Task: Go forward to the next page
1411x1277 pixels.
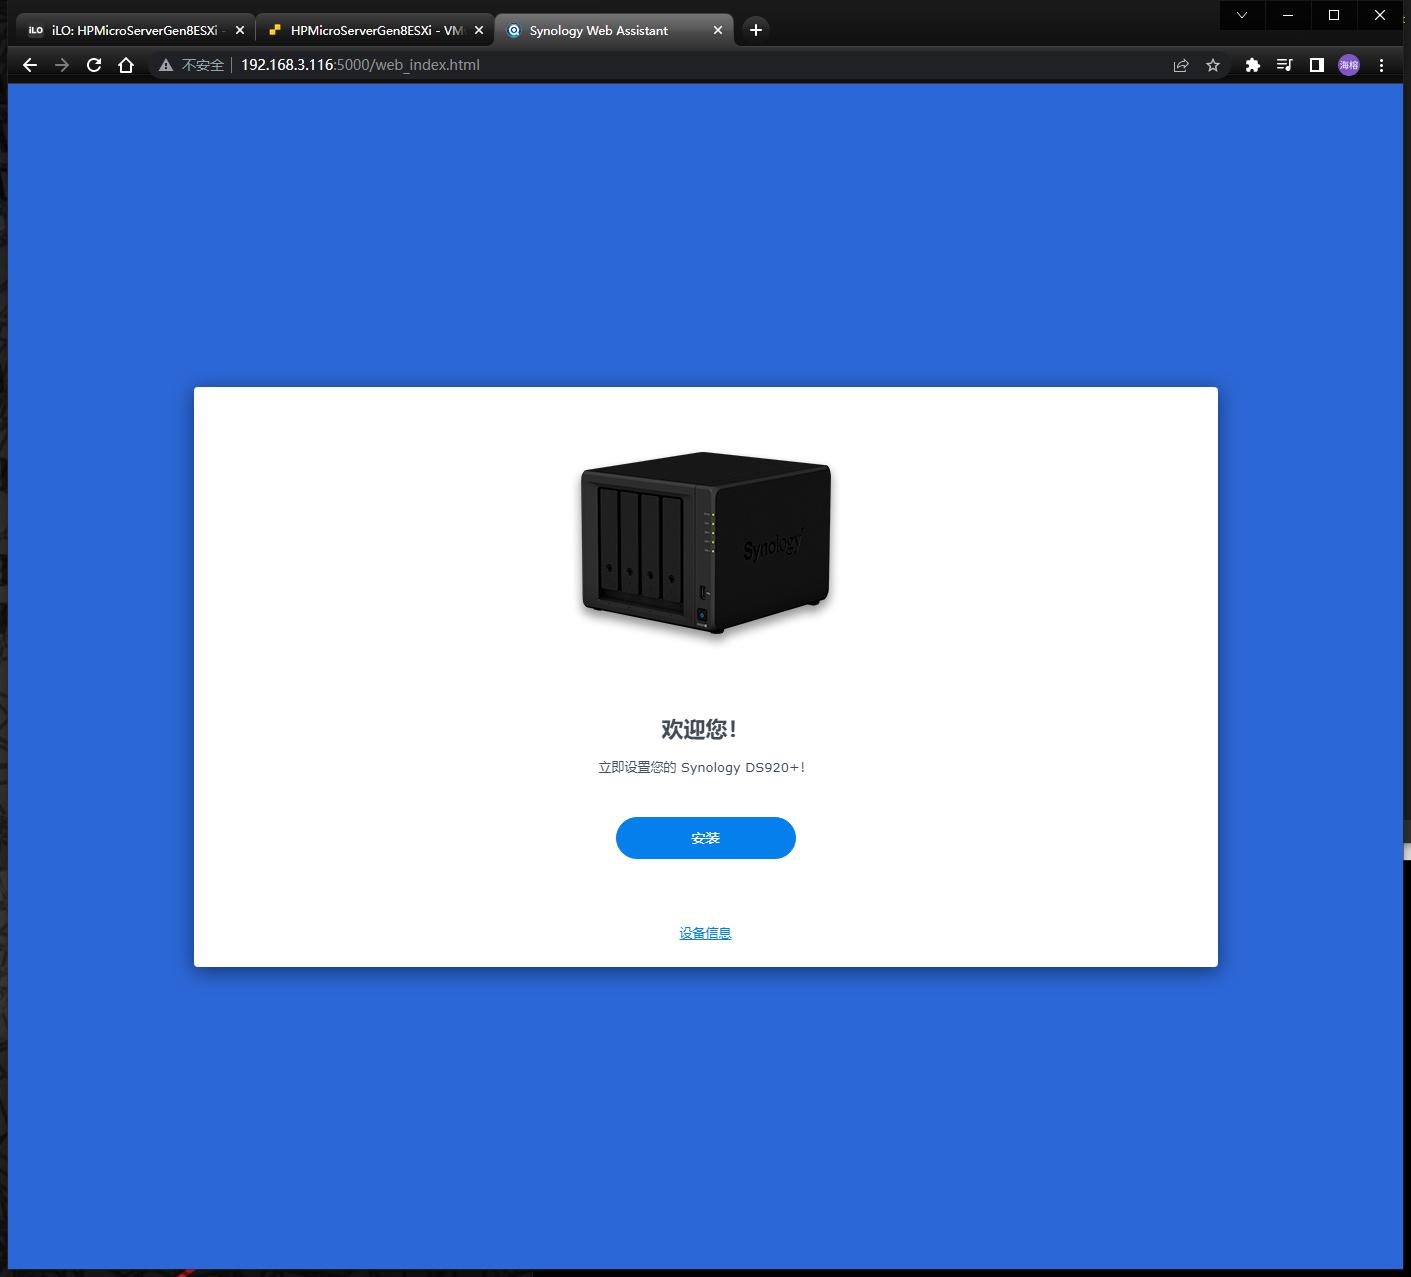Action: click(x=62, y=65)
